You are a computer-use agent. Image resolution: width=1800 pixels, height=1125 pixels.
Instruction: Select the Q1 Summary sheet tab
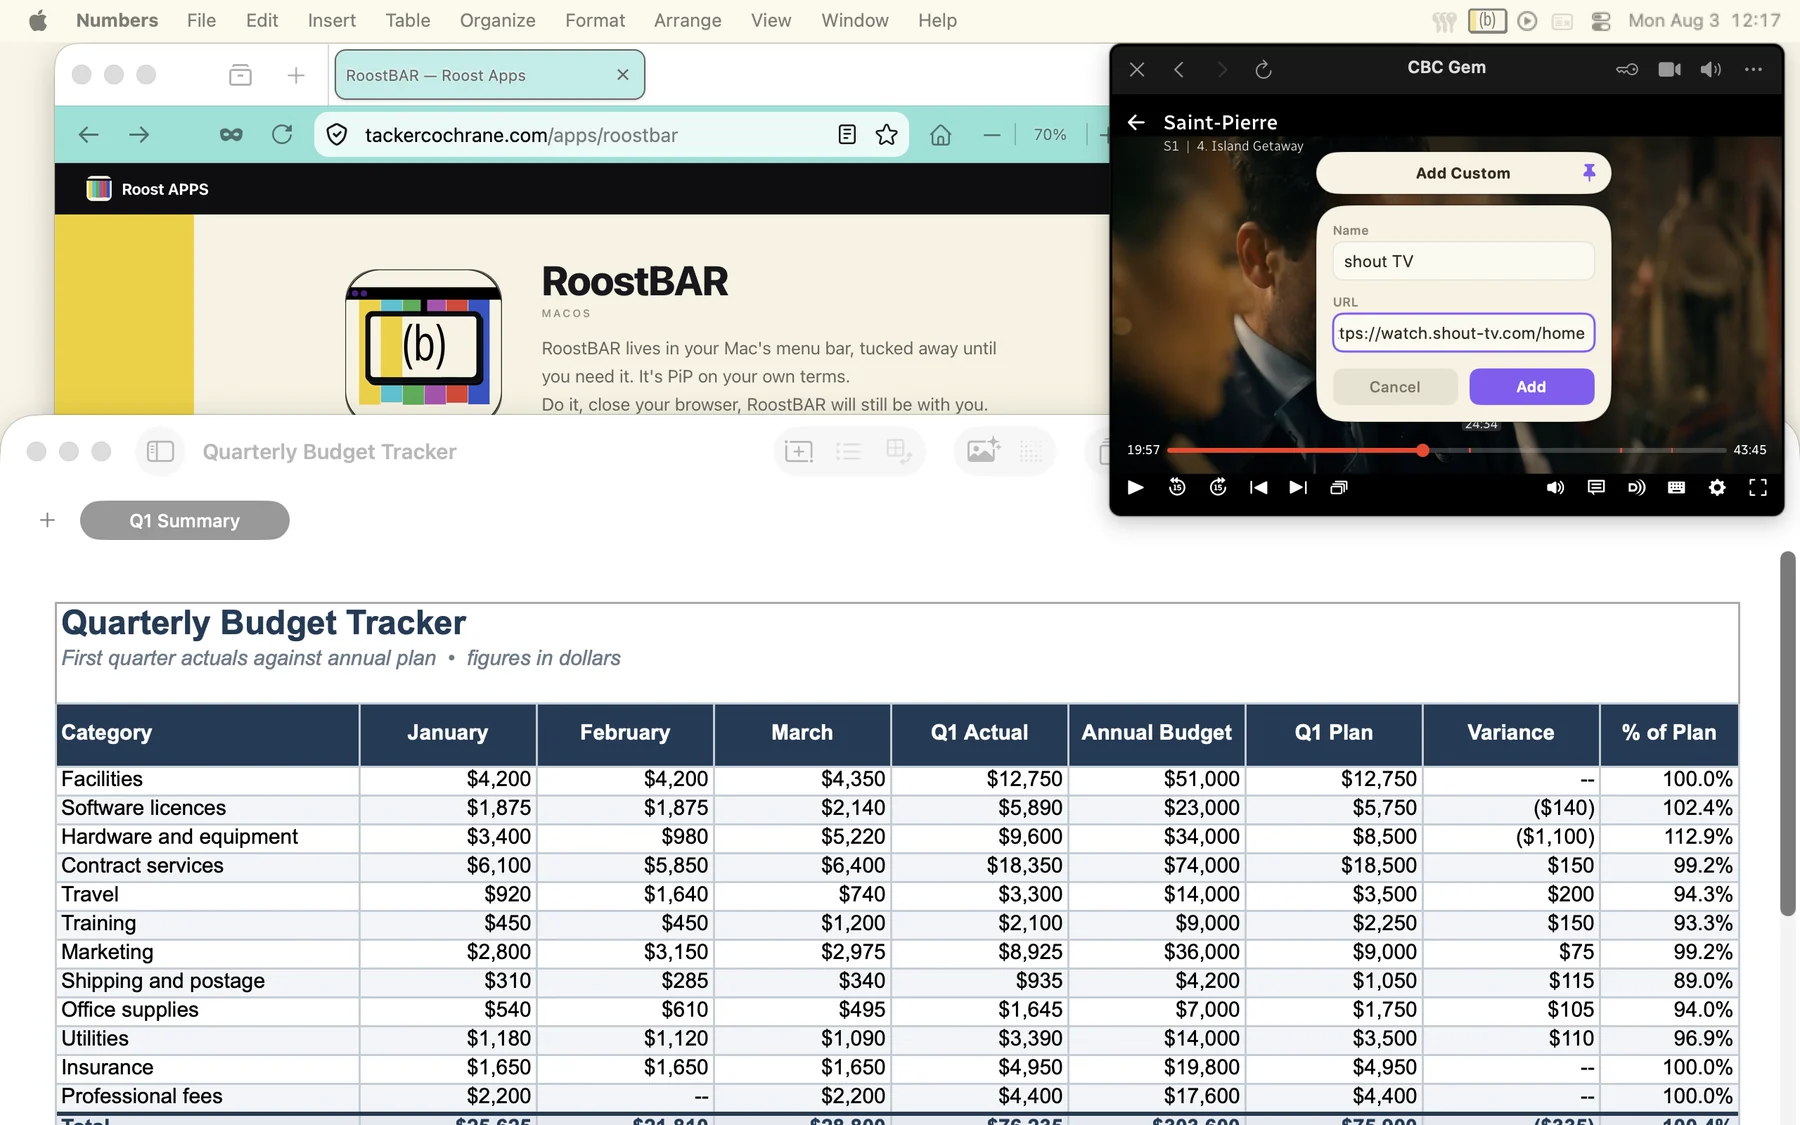[x=185, y=520]
